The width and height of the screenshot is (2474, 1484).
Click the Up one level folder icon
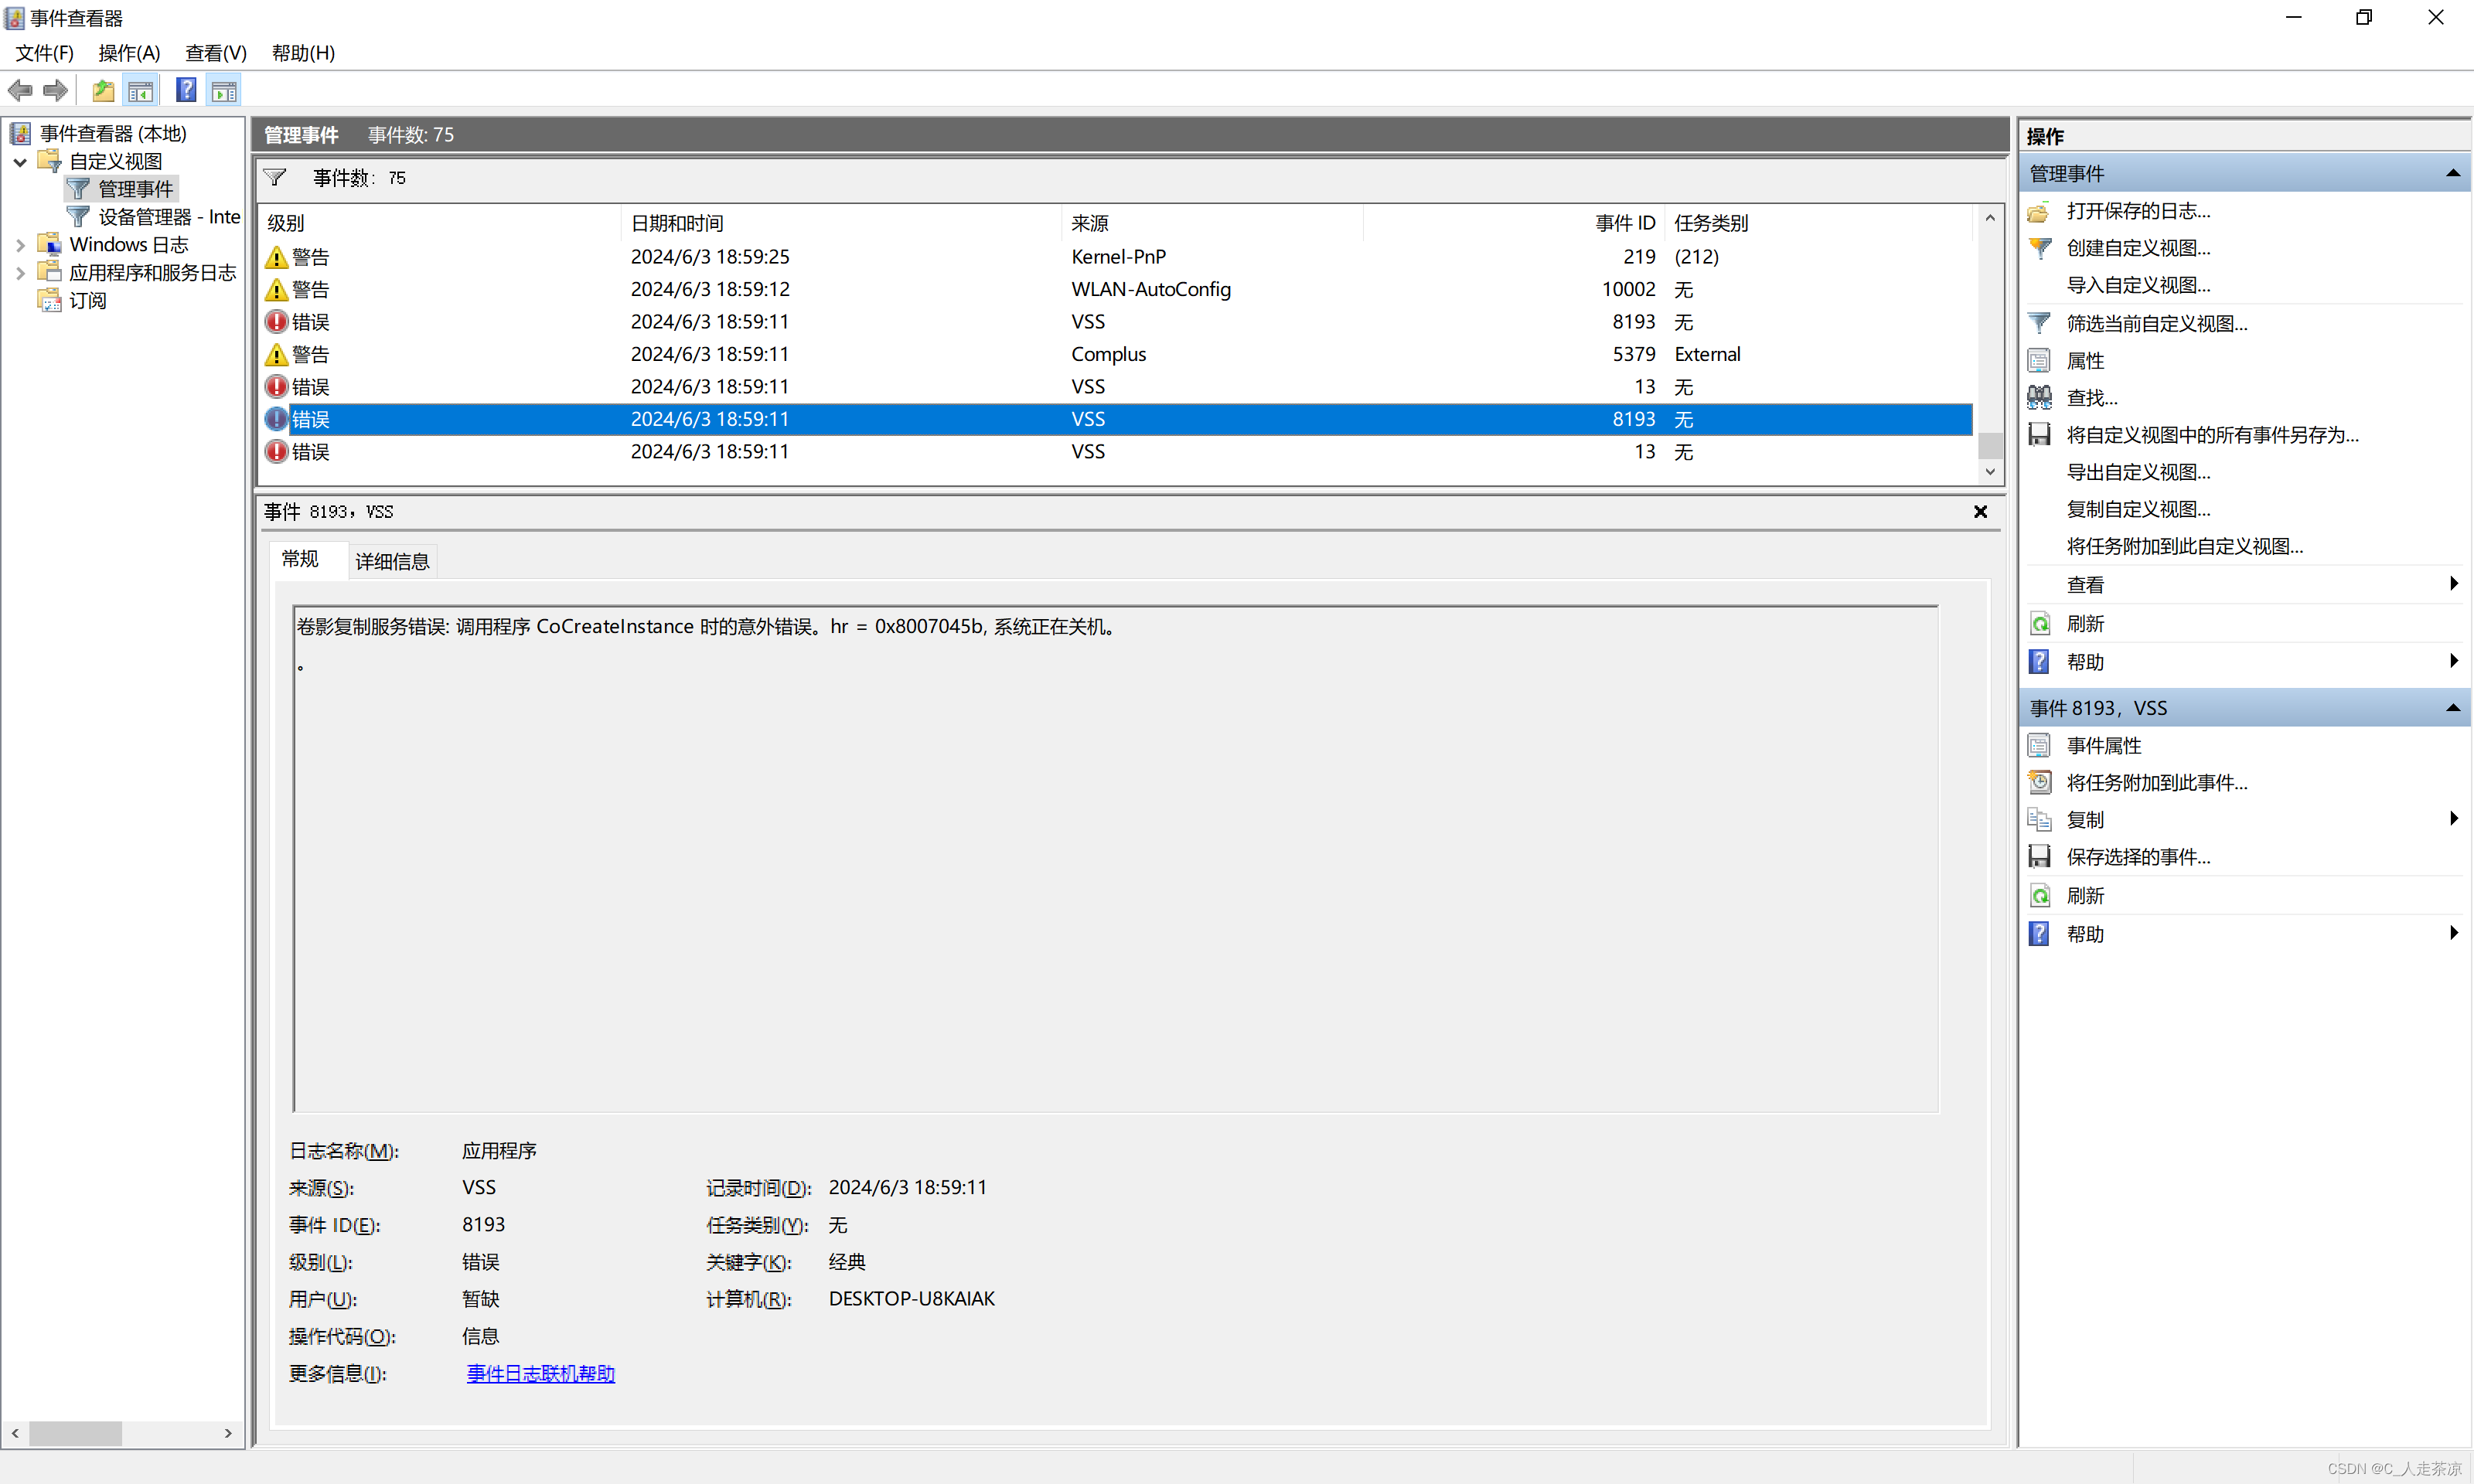(103, 91)
